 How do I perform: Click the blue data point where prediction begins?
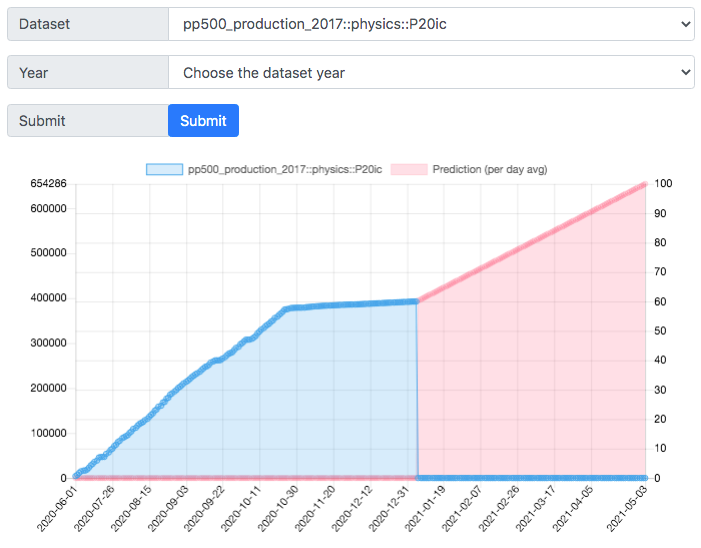(417, 301)
